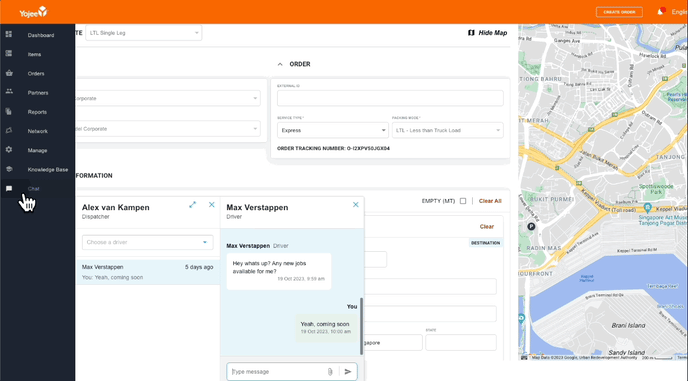Click the Yojee logo
Viewport: 688px width, 381px height.
coord(33,12)
